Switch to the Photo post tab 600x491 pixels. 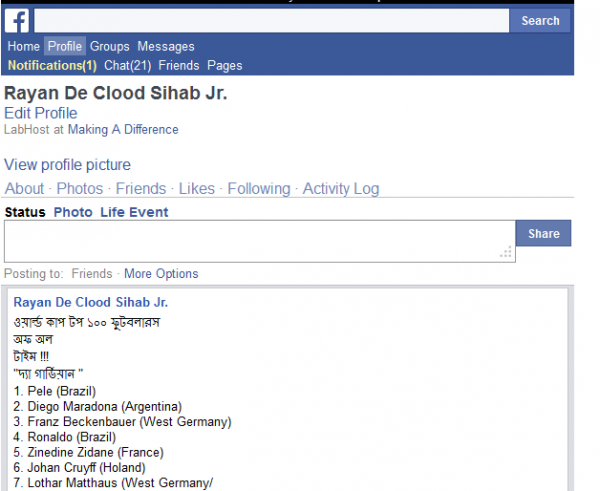point(73,212)
